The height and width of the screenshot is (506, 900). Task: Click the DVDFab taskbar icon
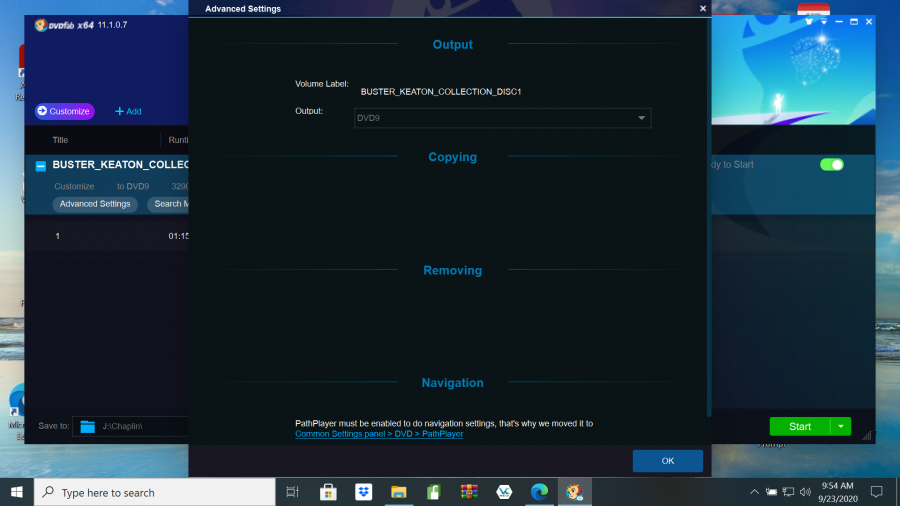pos(575,492)
